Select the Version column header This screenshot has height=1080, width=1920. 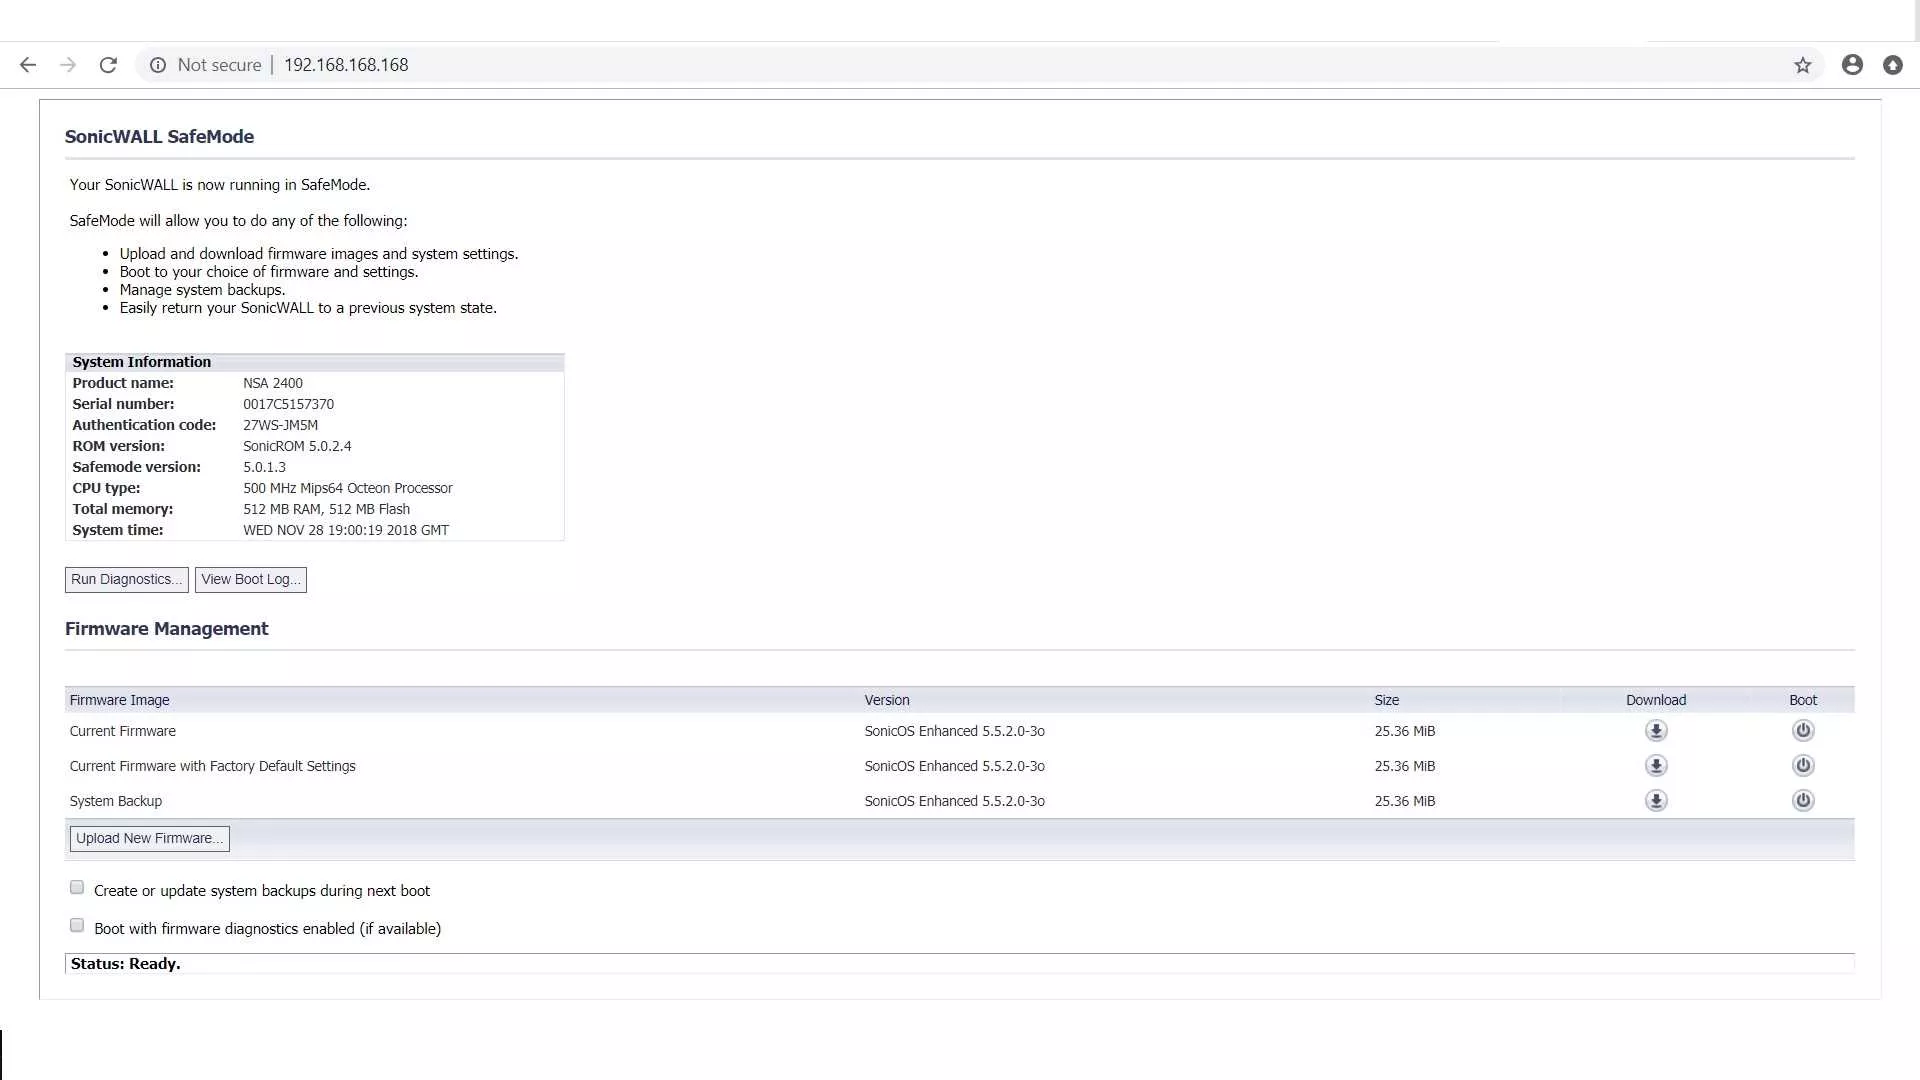tap(887, 701)
